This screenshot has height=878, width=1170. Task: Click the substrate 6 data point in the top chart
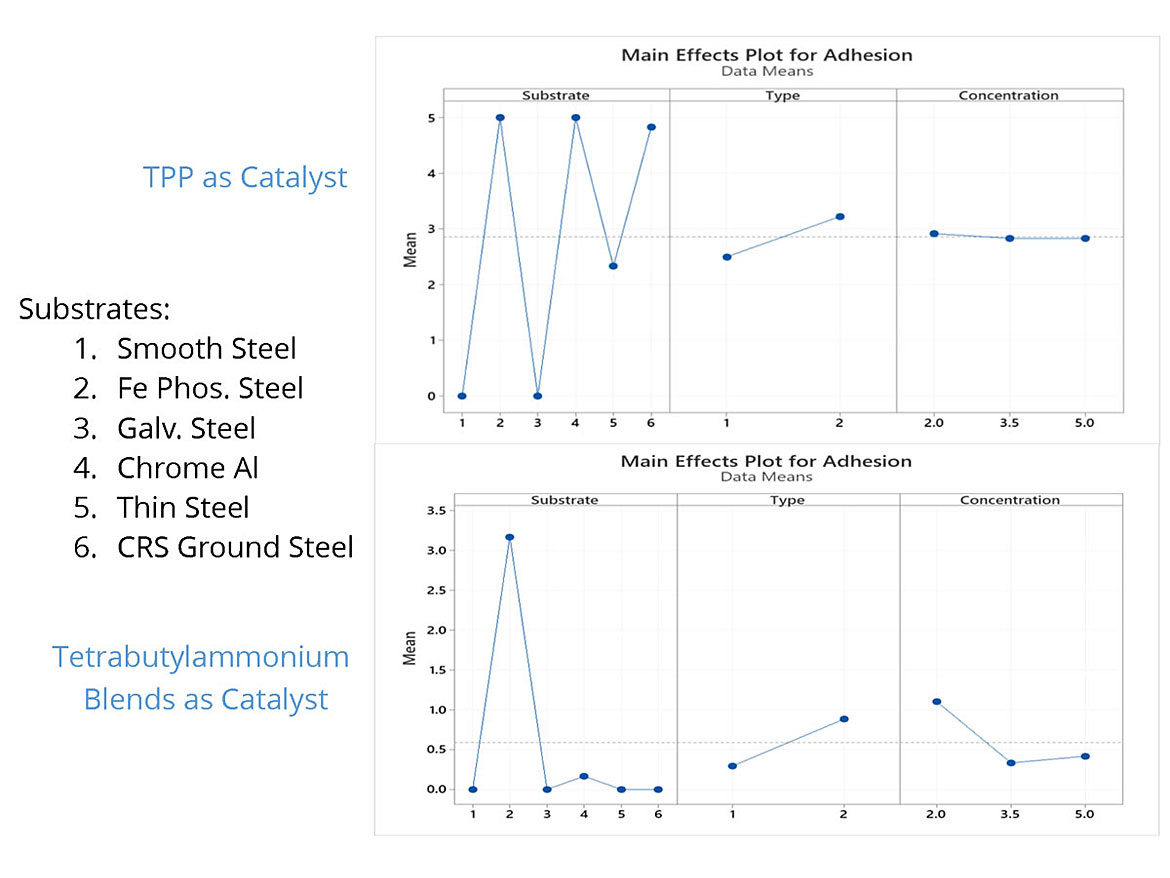pyautogui.click(x=651, y=127)
